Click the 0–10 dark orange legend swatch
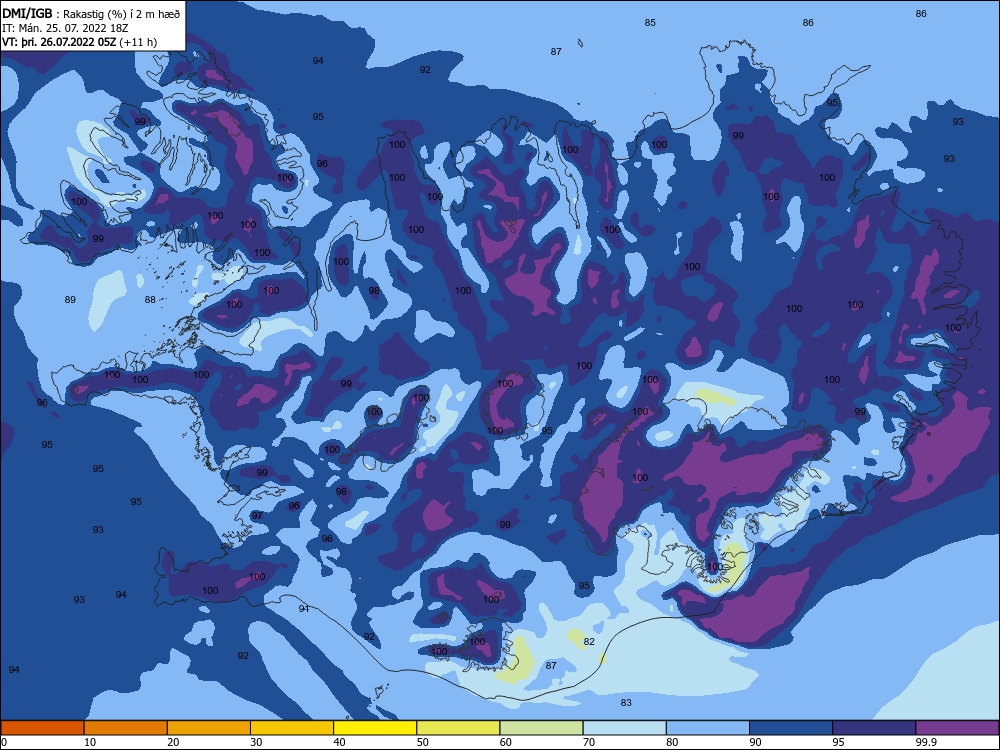1000x750 pixels. (x=42, y=728)
